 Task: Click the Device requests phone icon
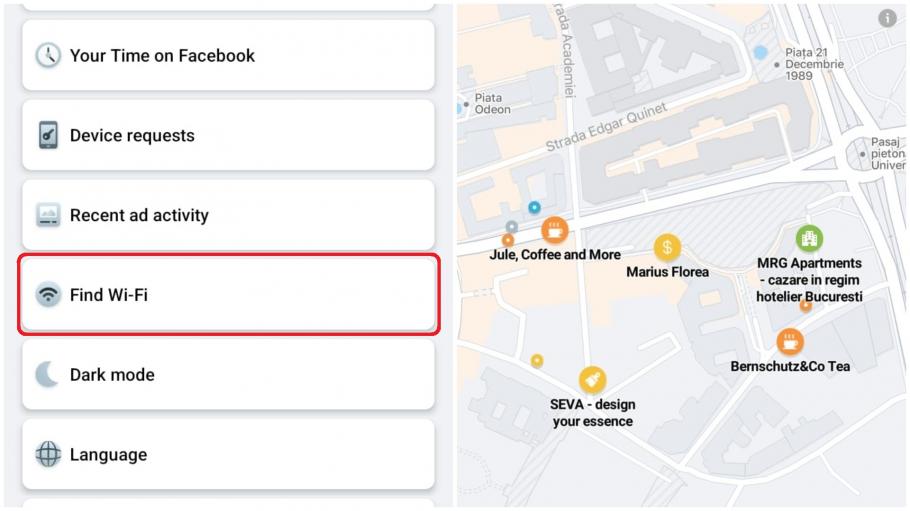(x=48, y=135)
